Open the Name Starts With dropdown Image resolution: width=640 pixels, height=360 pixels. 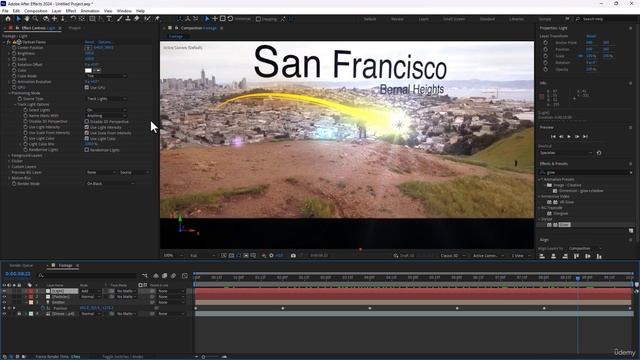(x=106, y=116)
